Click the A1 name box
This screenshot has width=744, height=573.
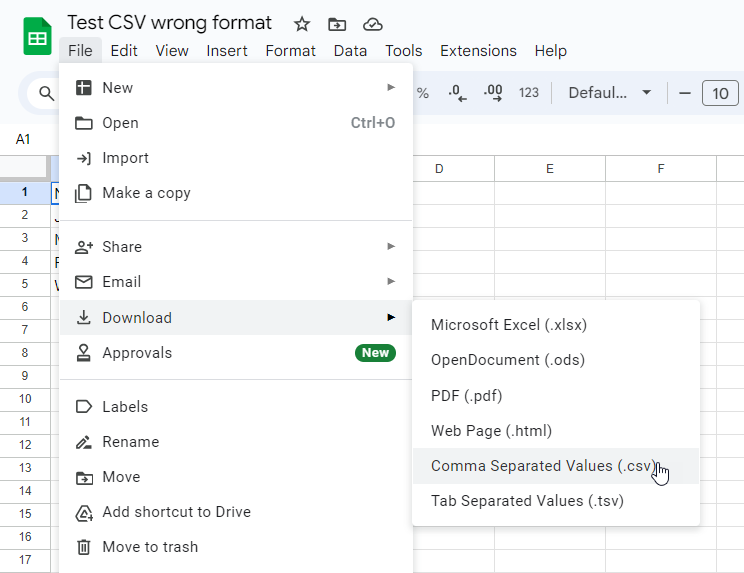click(23, 139)
